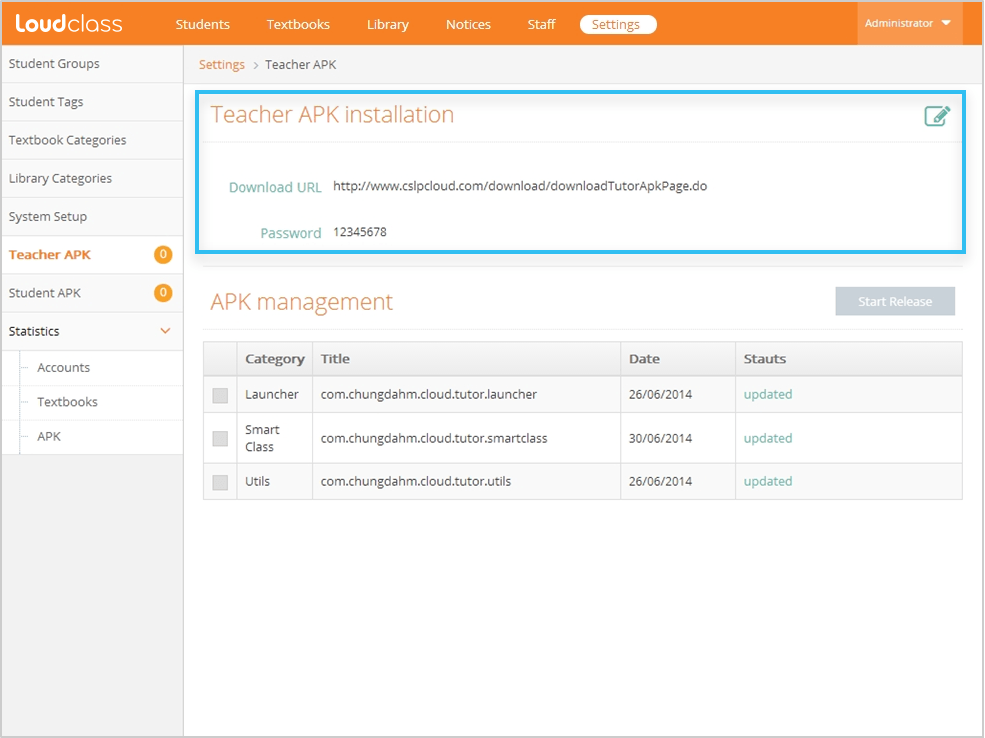Click com.chungdahm.cloud.tutor.smartclass title
This screenshot has width=985, height=738.
434,438
